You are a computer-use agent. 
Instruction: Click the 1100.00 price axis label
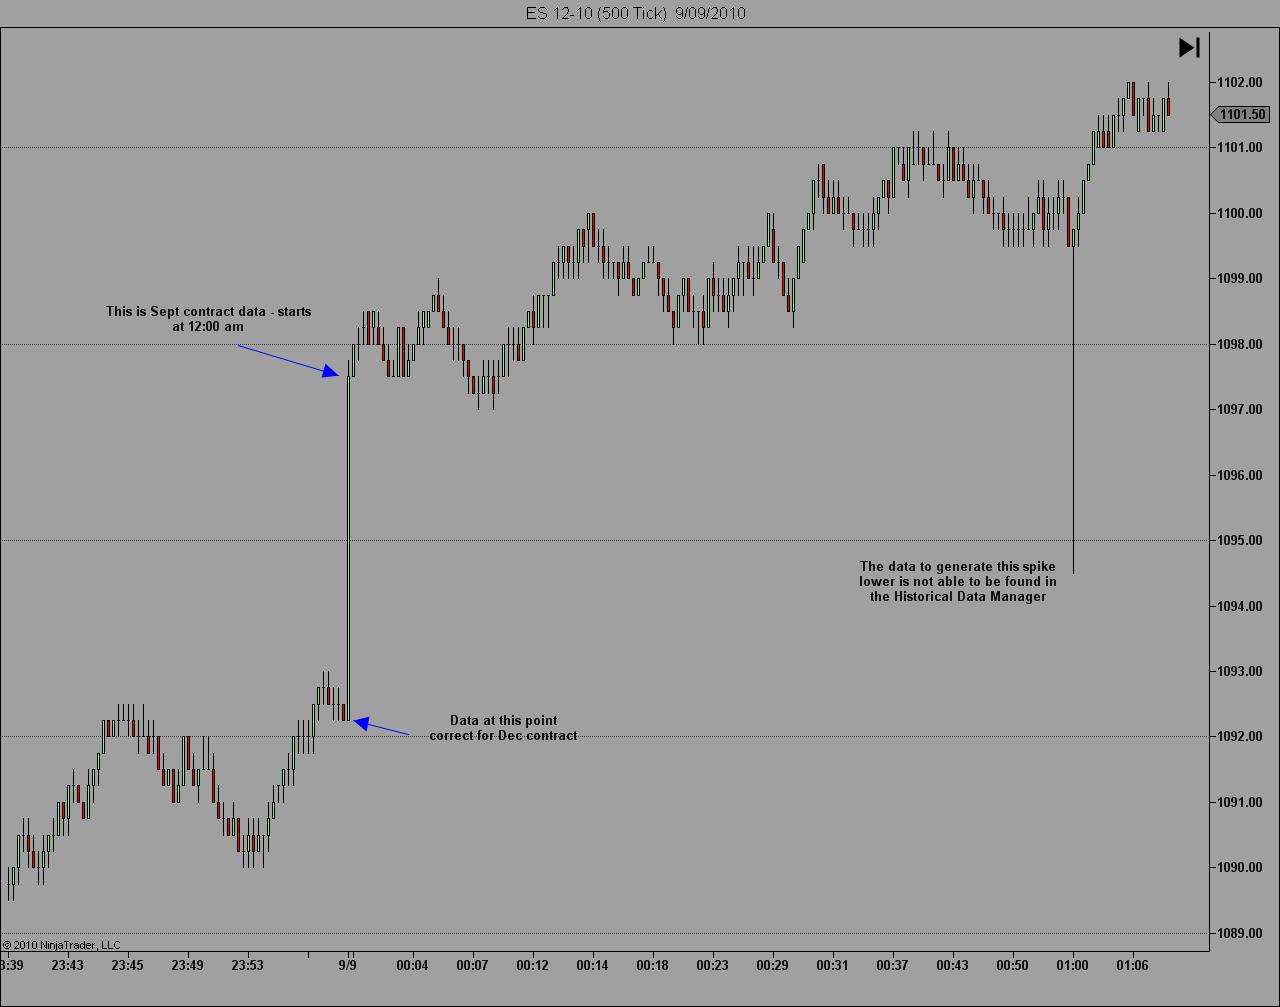(1240, 213)
